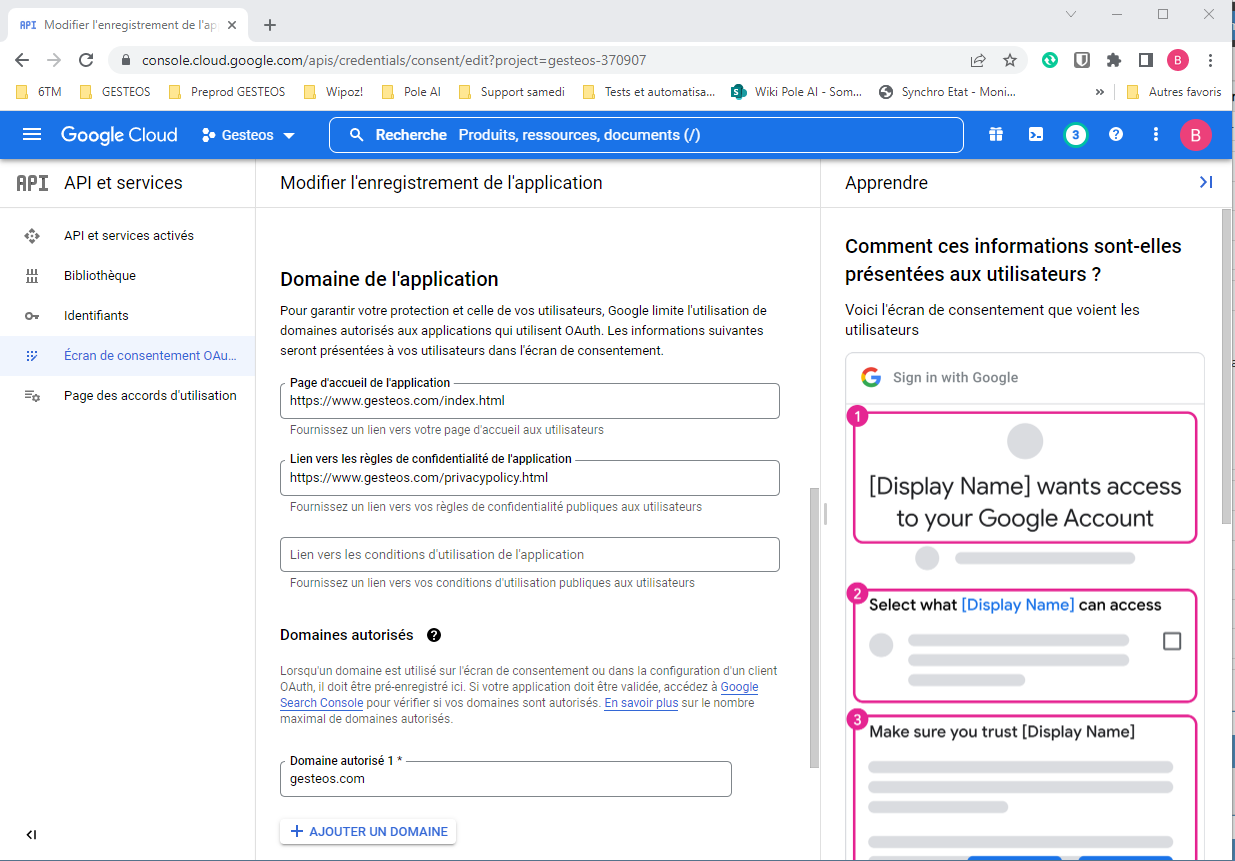This screenshot has height=861, width=1235.
Task: Activate Cloud Shell terminal icon
Action: (x=1036, y=135)
